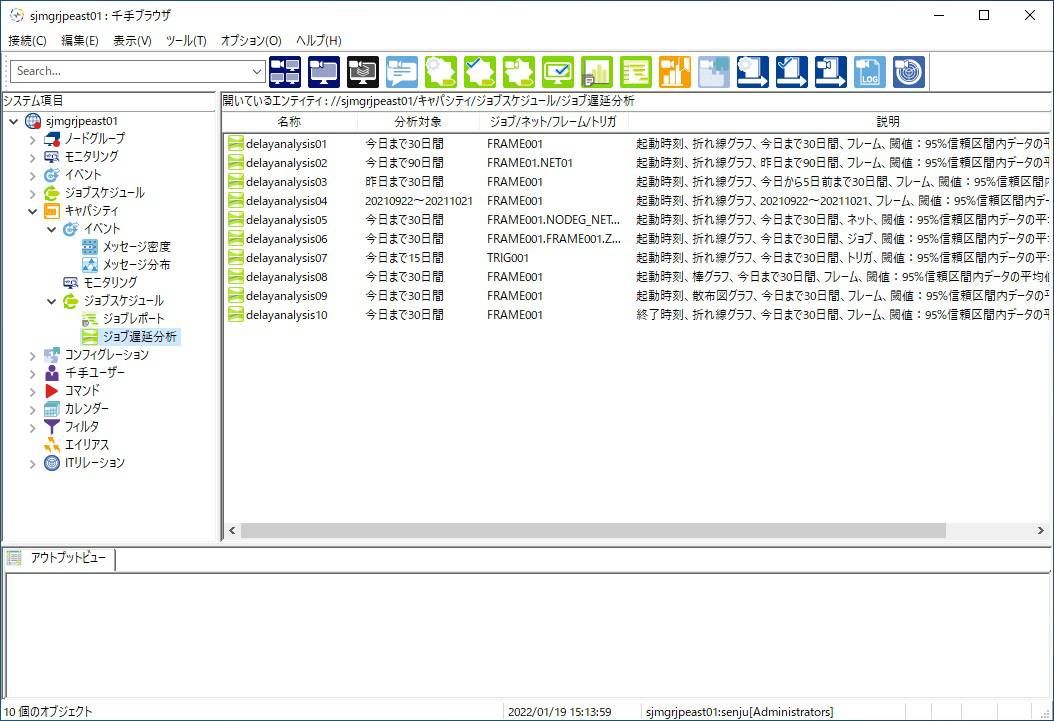Image resolution: width=1054 pixels, height=721 pixels.
Task: Click the horizontal scrollbar right arrow
Action: [1041, 531]
